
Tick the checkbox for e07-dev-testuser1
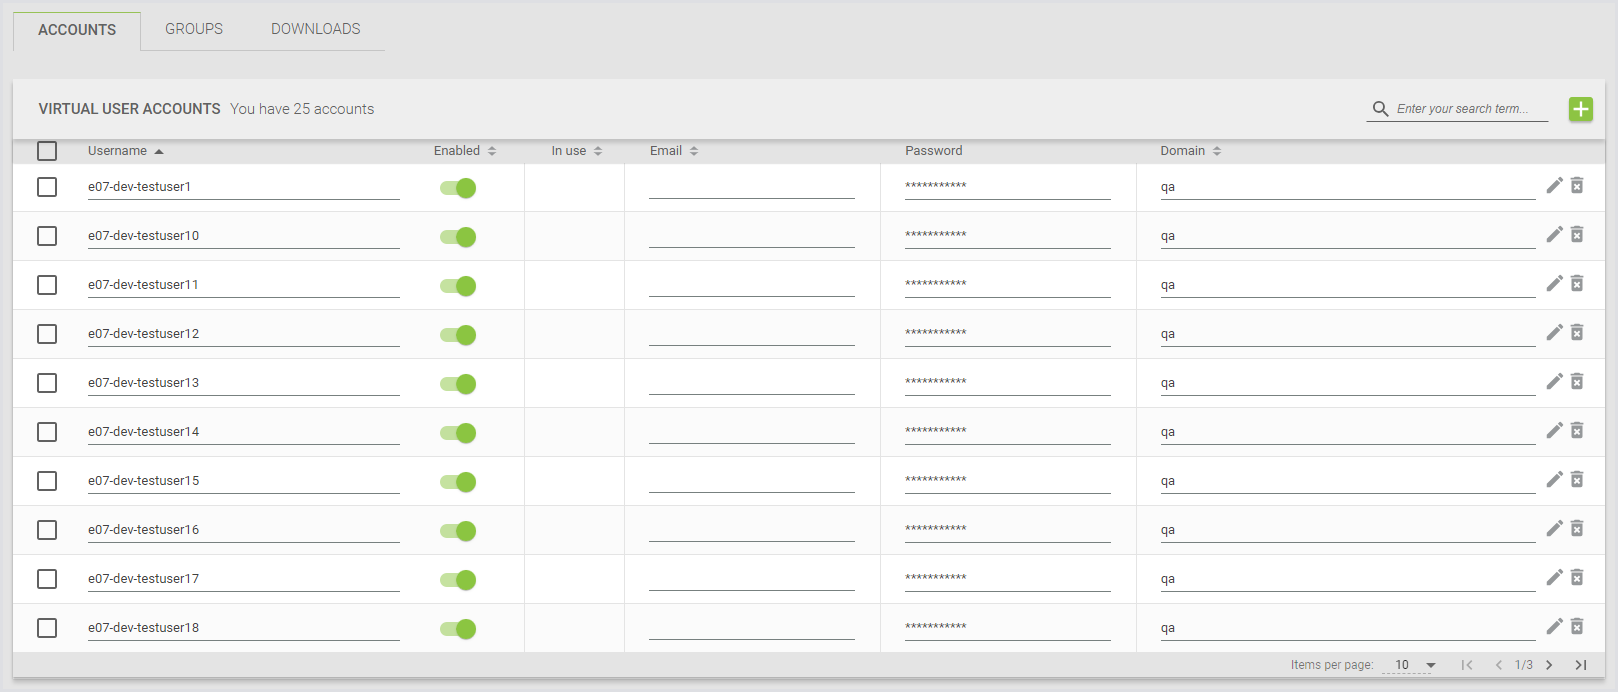pos(47,187)
